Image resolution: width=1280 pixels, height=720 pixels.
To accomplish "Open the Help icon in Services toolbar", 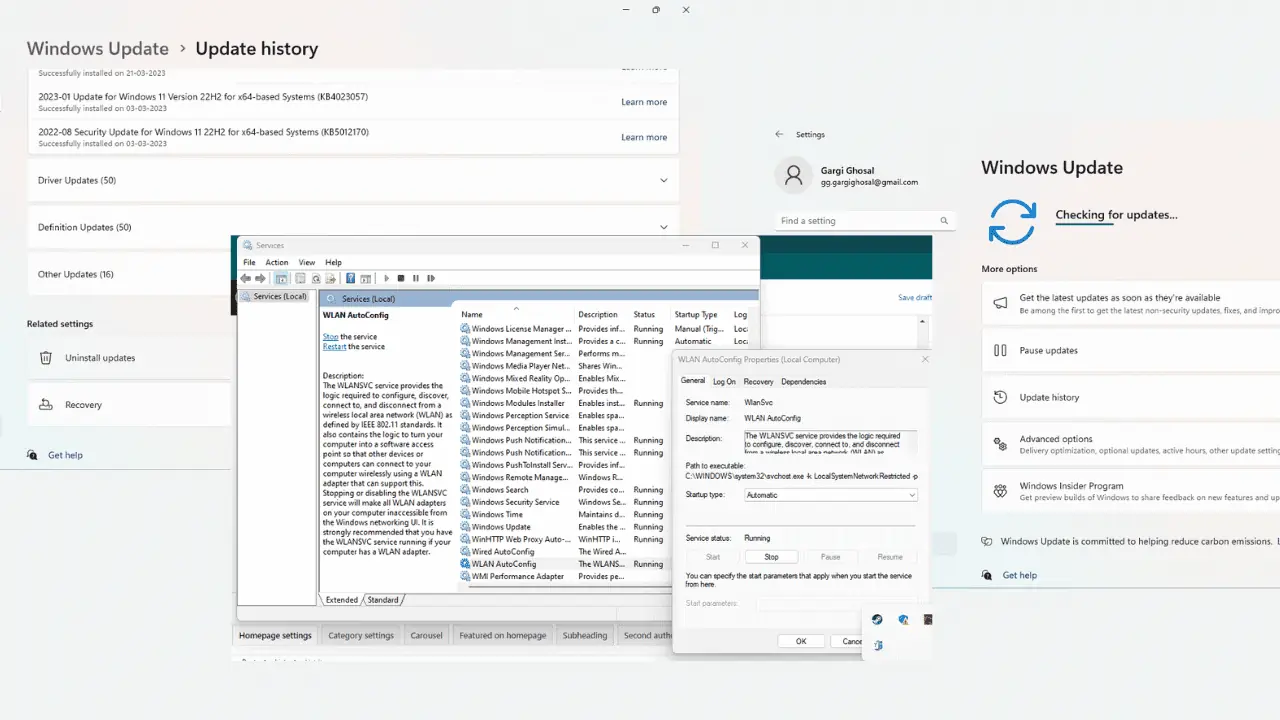I will point(350,278).
